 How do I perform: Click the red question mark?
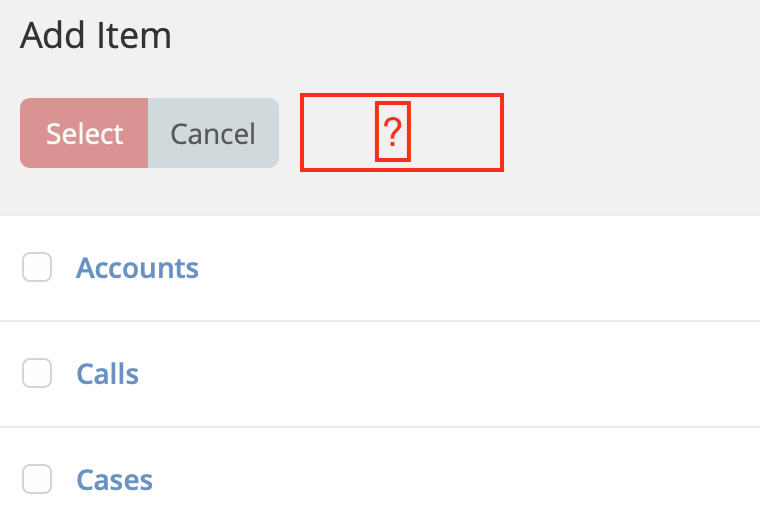point(393,131)
